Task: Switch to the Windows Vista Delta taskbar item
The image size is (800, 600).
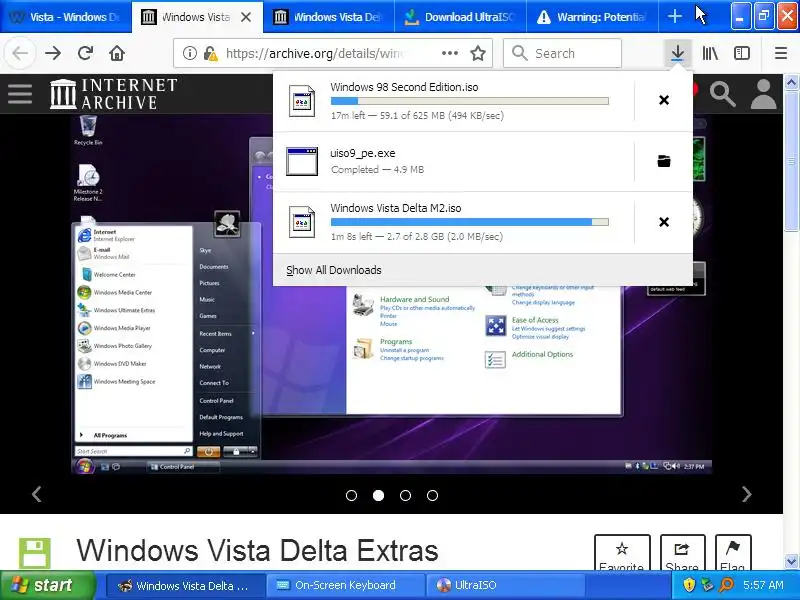Action: (185, 586)
